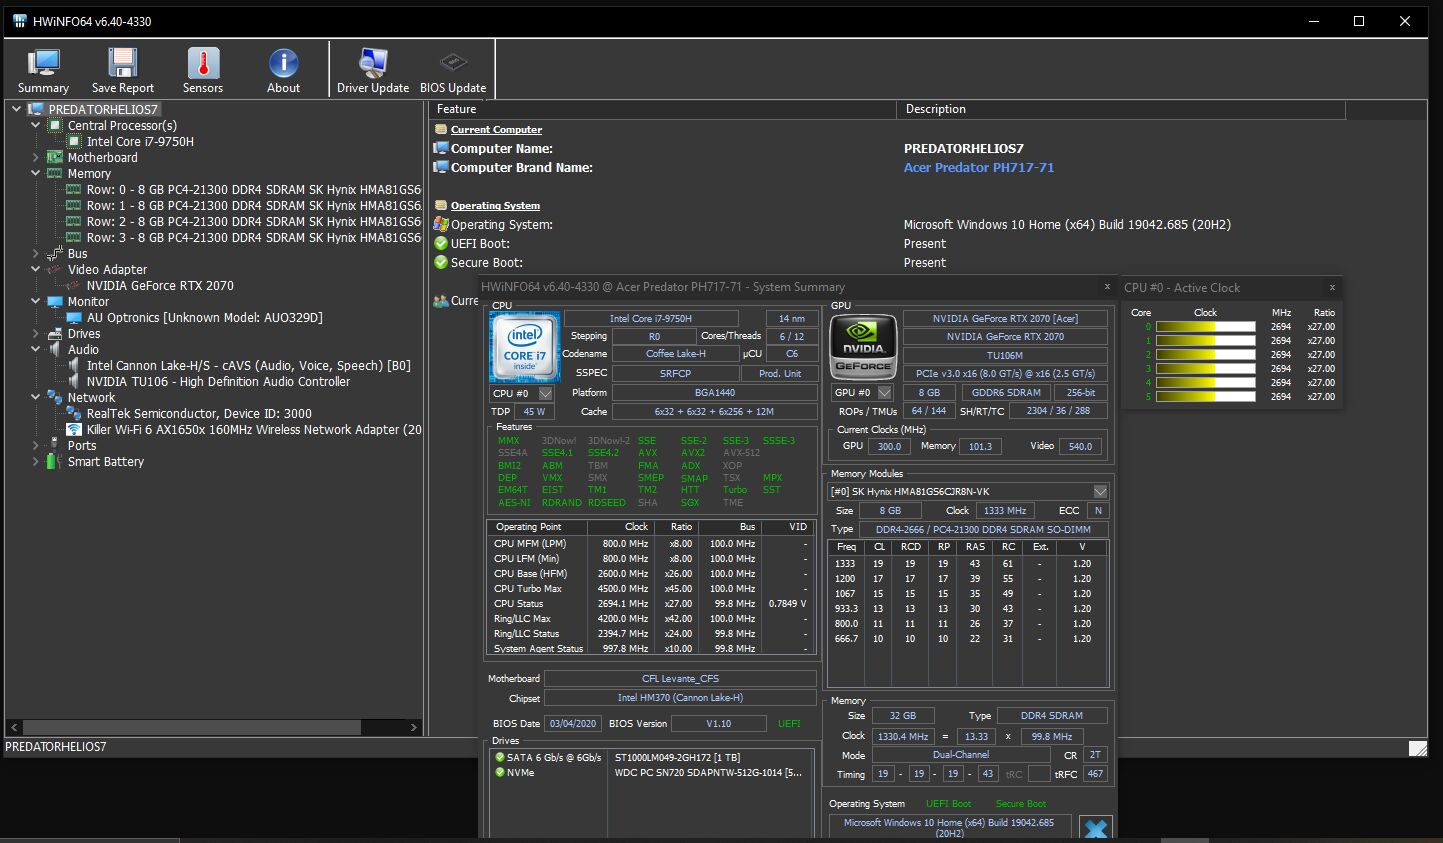Screen dimensions: 1443x843
Task: Click the Windows icon beside Operating System
Action: (441, 224)
